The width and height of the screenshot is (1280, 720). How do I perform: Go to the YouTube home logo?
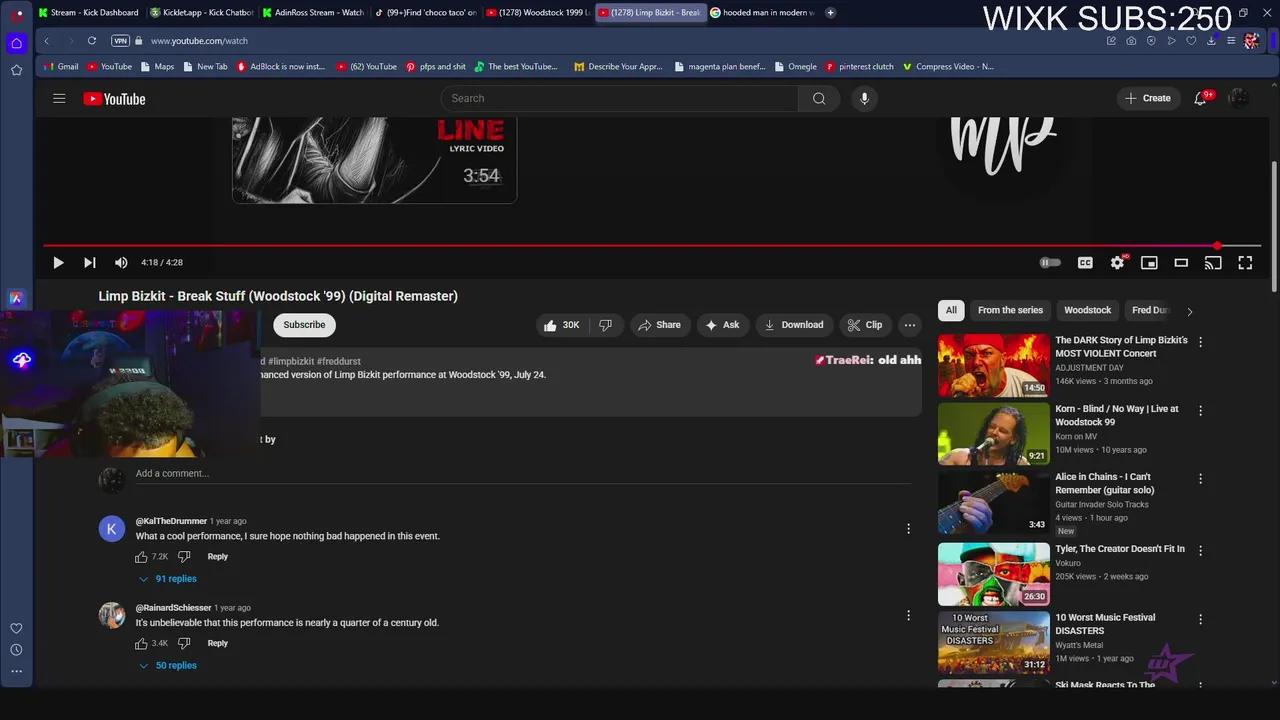[x=114, y=98]
